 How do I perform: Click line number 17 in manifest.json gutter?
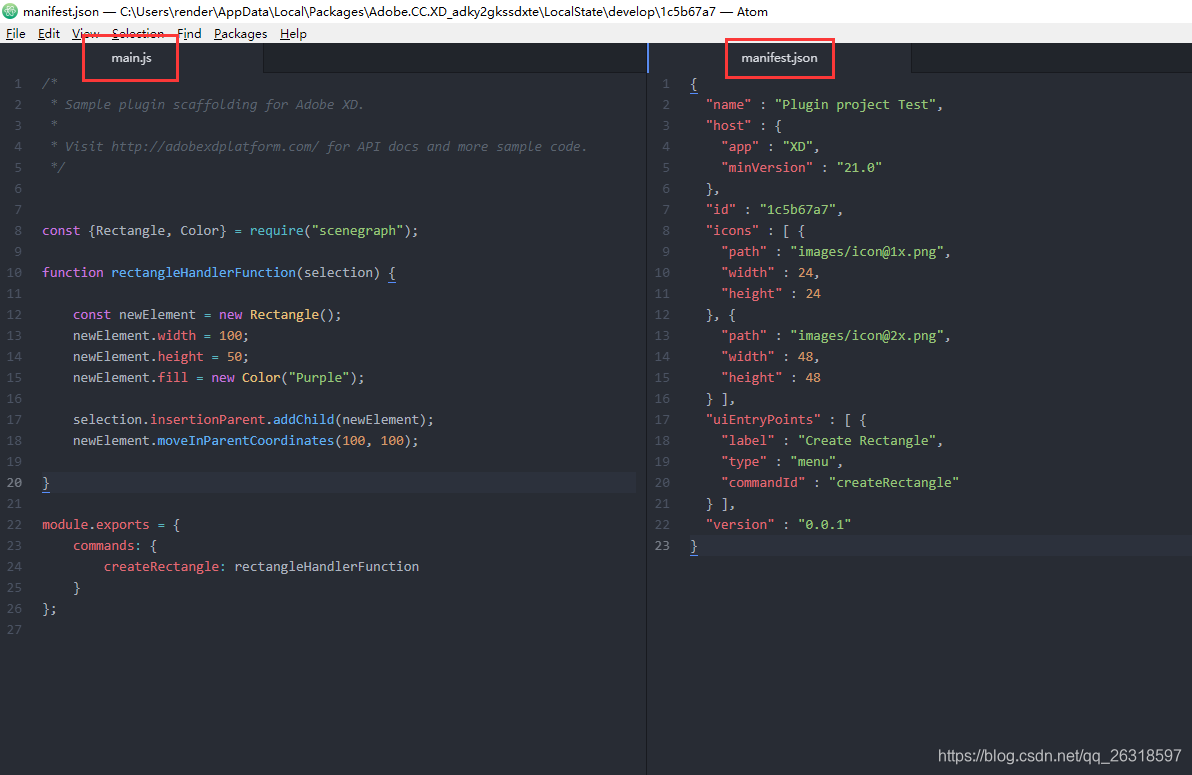[x=662, y=419]
